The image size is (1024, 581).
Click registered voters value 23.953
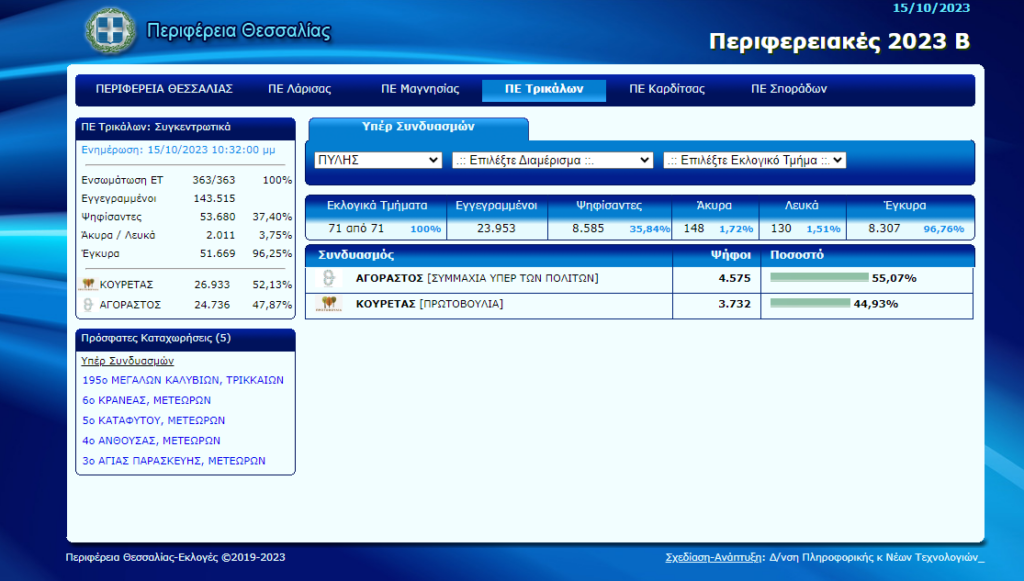tap(496, 228)
